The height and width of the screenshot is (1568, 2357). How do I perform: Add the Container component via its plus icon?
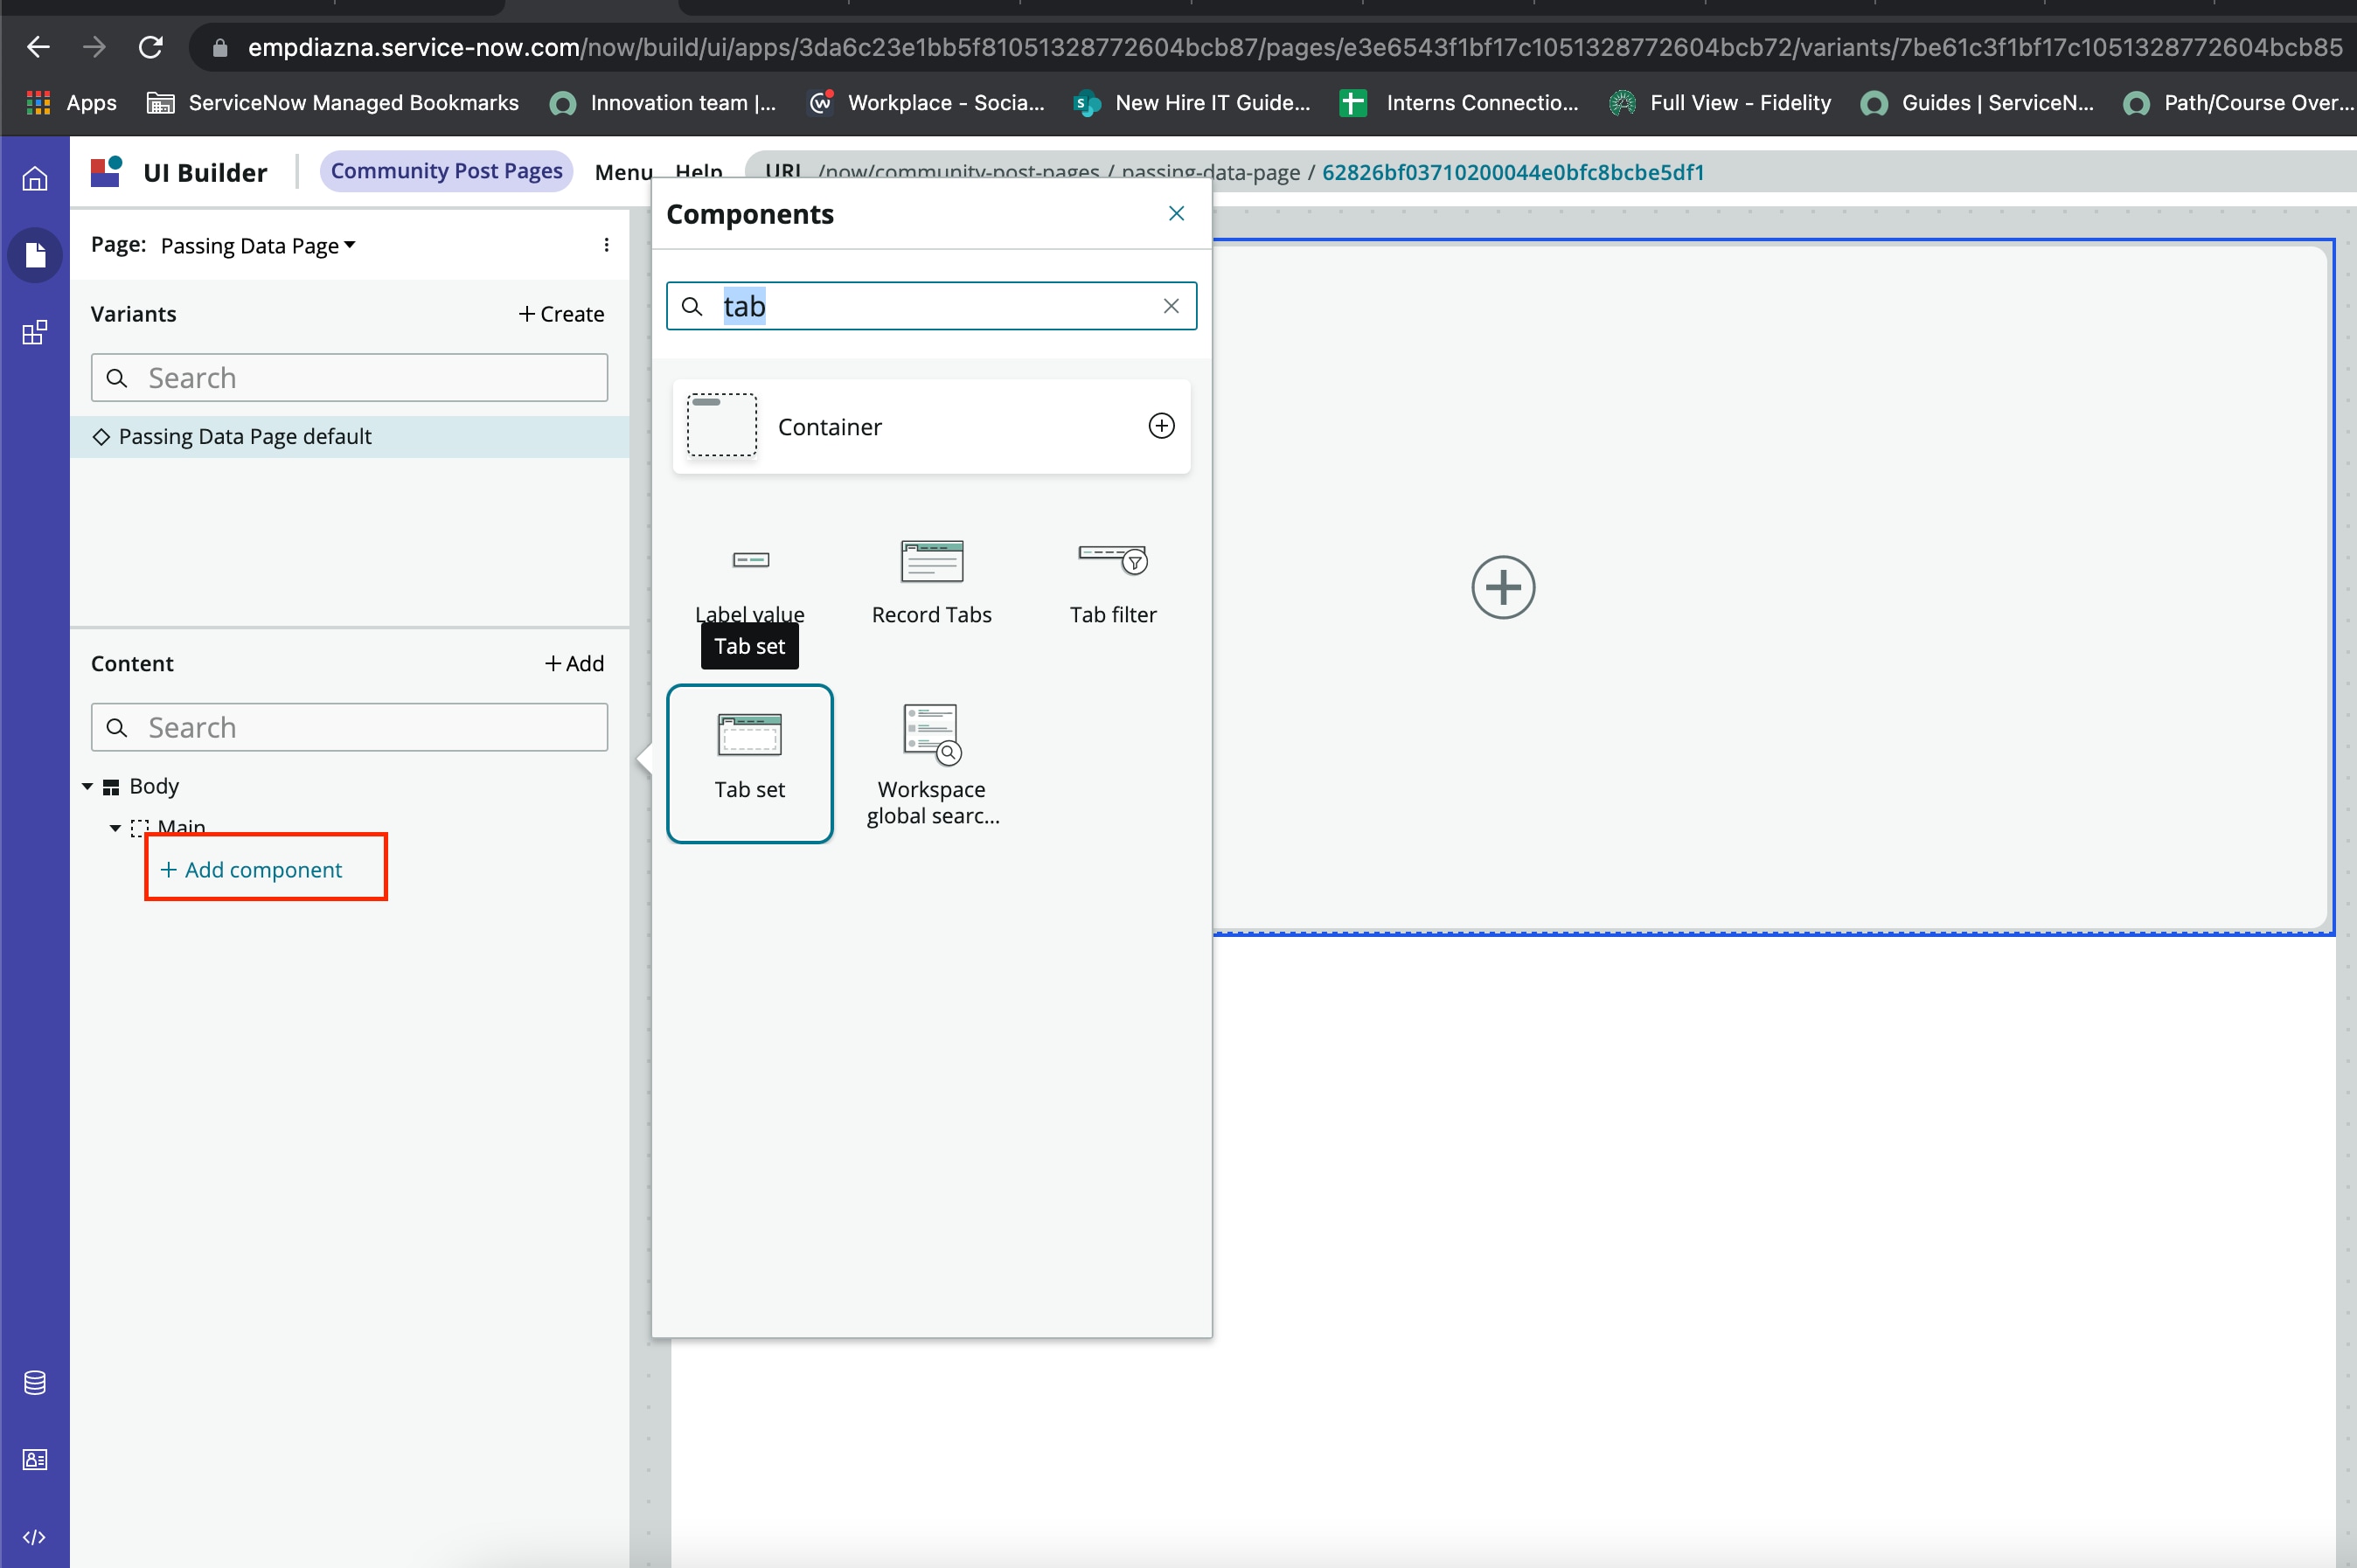(1161, 425)
